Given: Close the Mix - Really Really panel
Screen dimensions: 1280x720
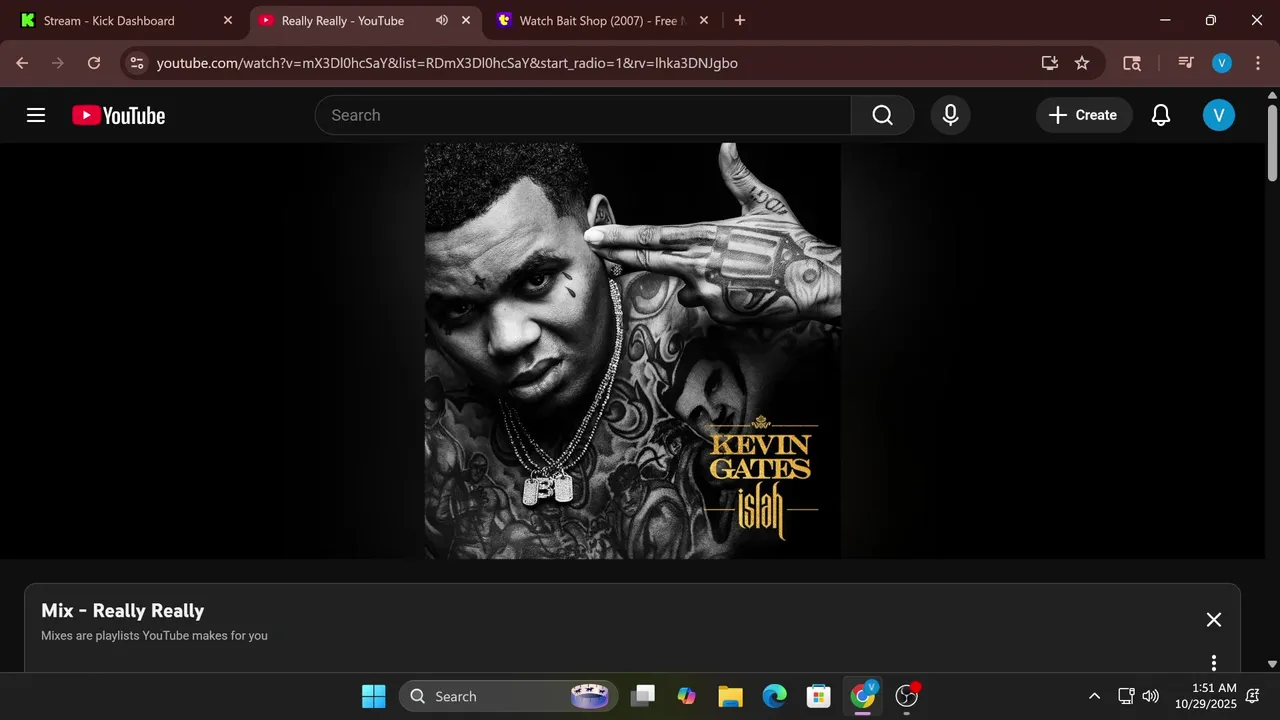Looking at the screenshot, I should [x=1214, y=620].
